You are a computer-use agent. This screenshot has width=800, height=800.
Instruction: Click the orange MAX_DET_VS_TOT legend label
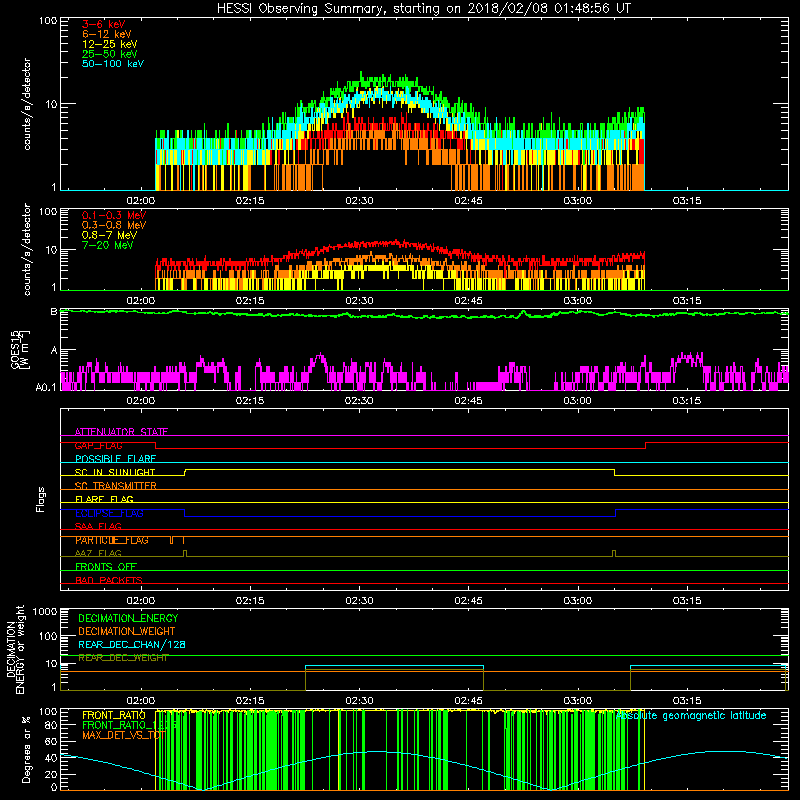(123, 735)
